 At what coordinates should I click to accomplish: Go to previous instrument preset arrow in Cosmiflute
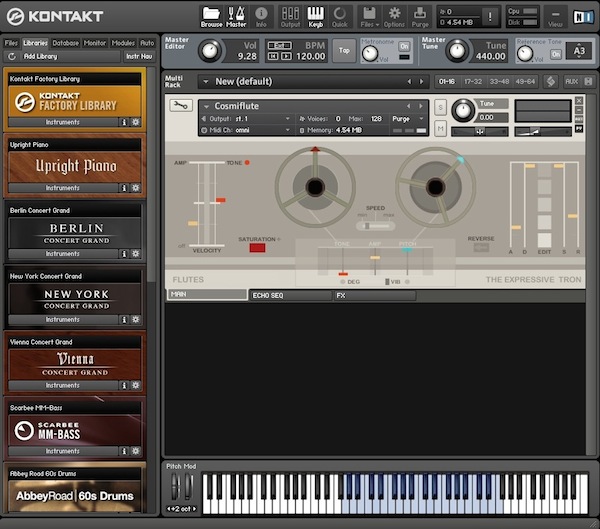pyautogui.click(x=408, y=106)
